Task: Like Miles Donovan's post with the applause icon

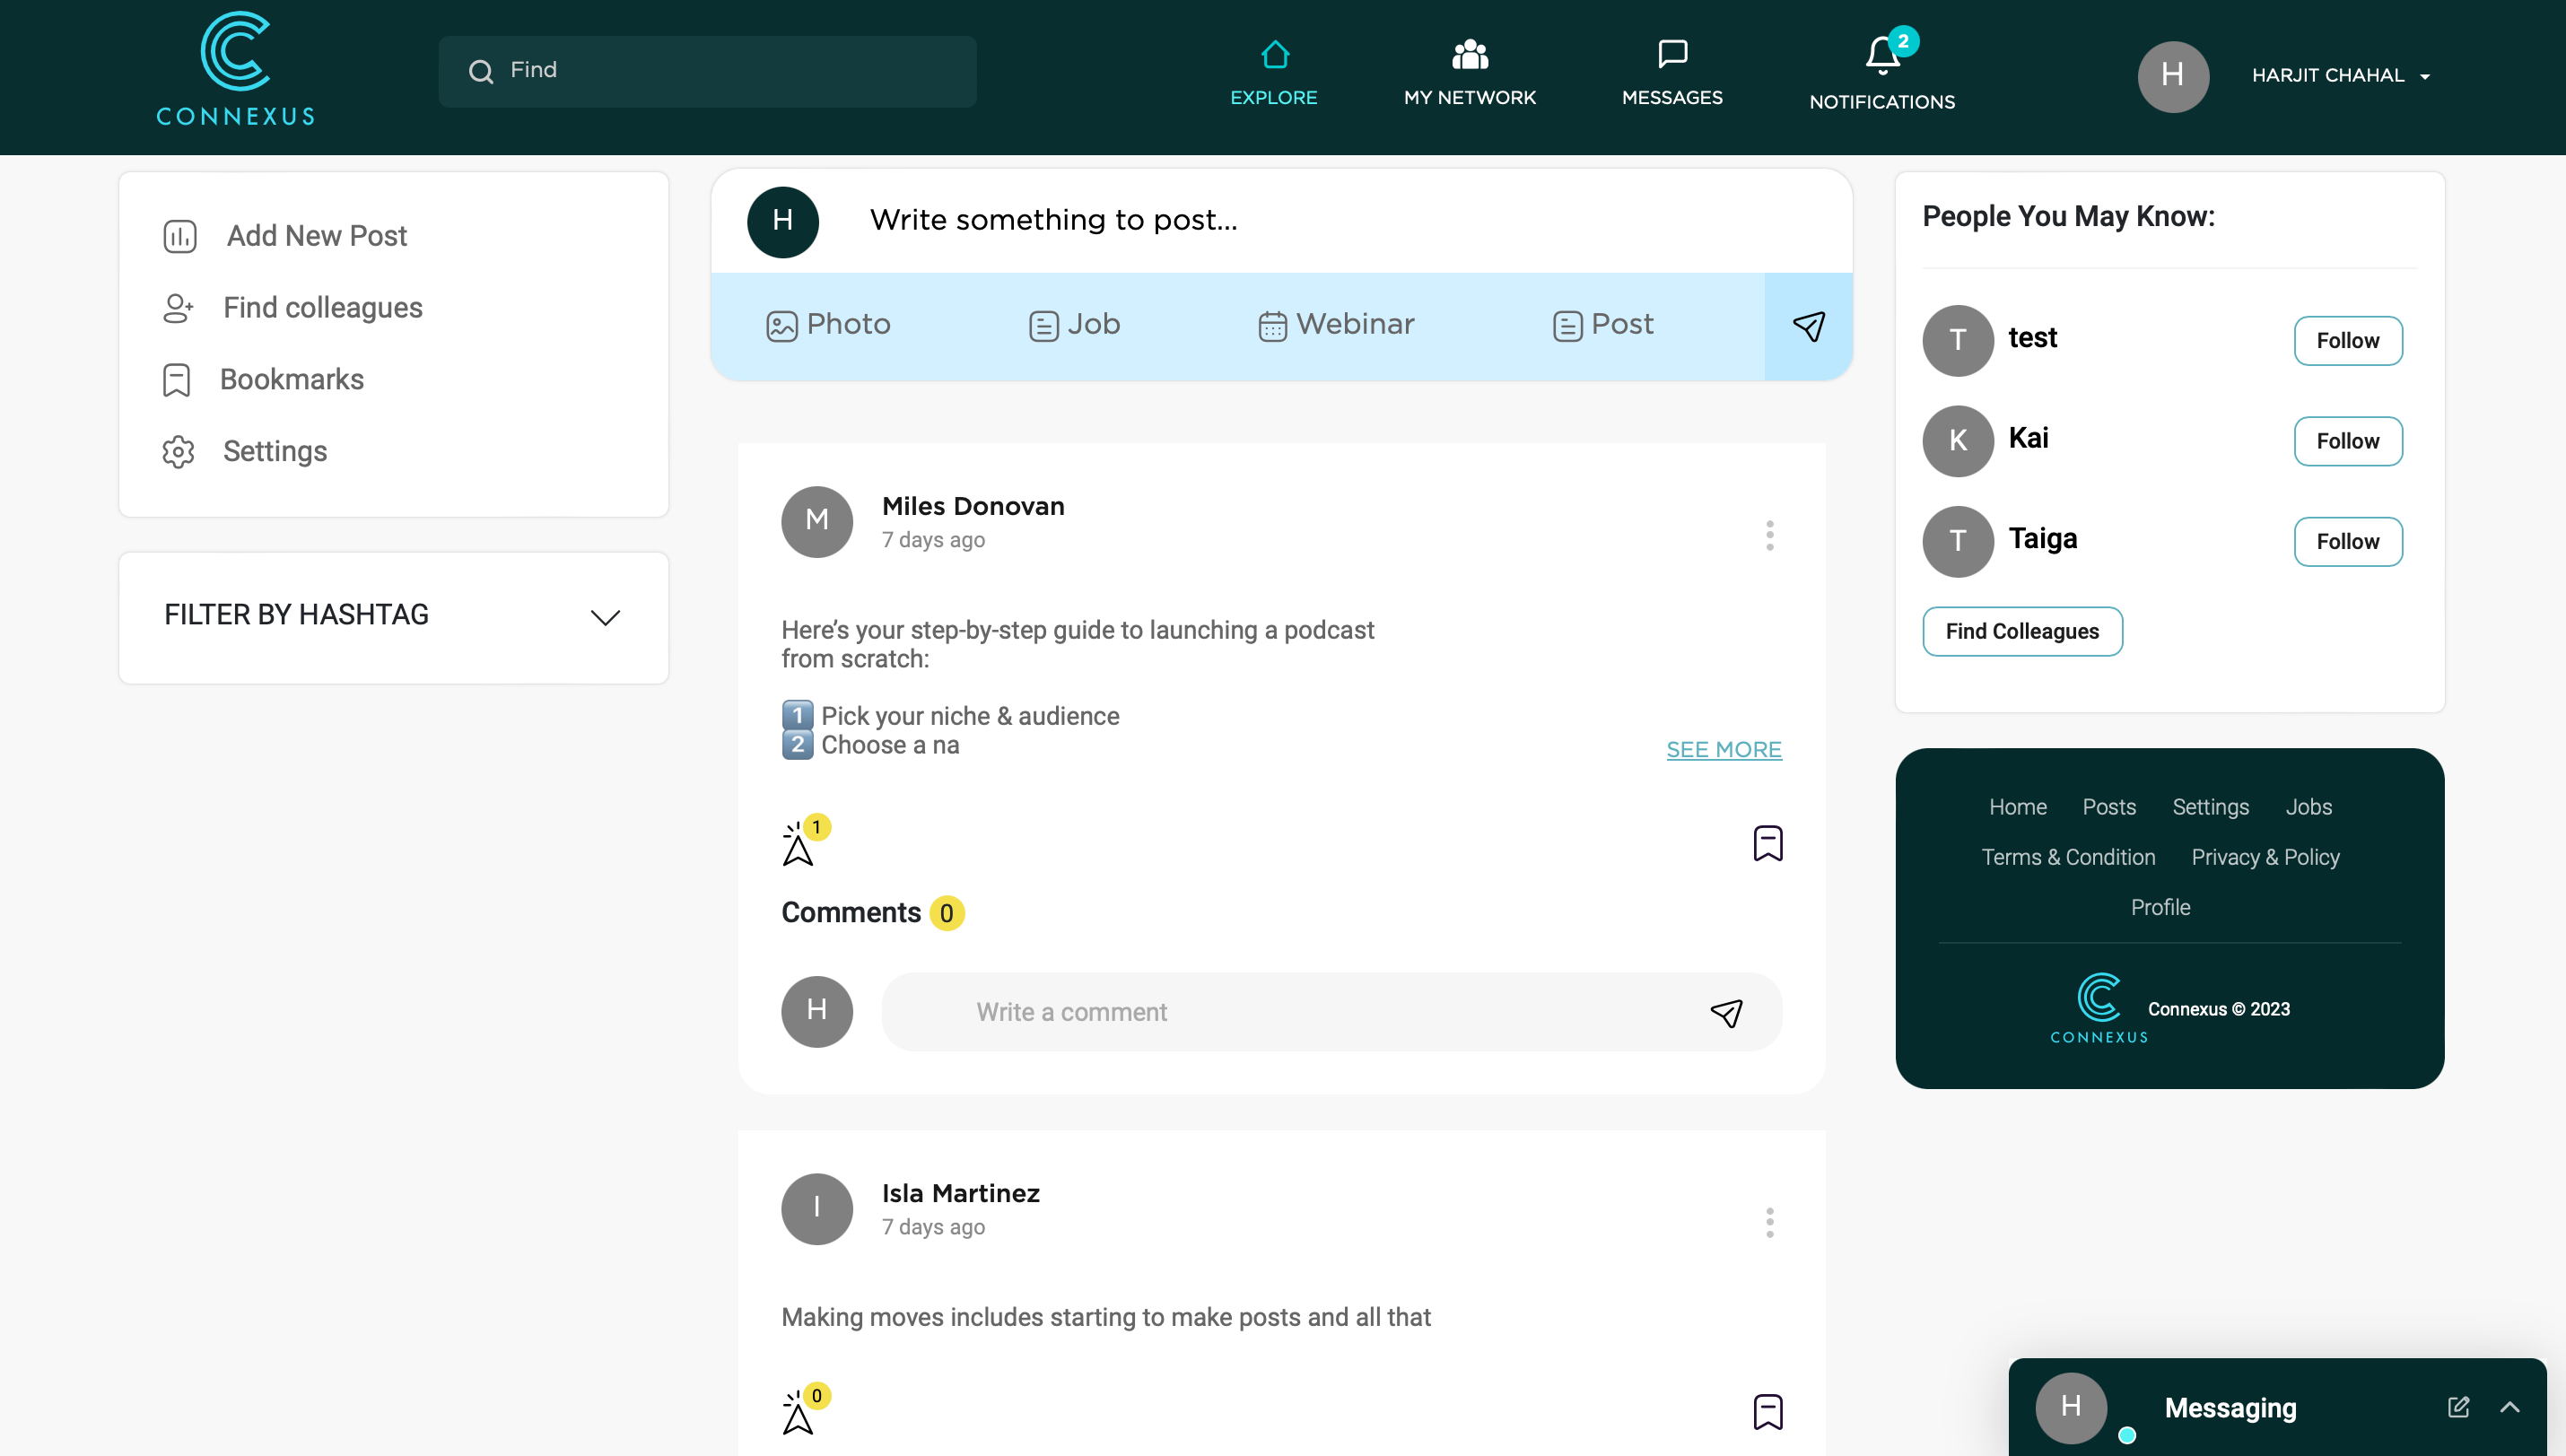Action: coord(797,845)
